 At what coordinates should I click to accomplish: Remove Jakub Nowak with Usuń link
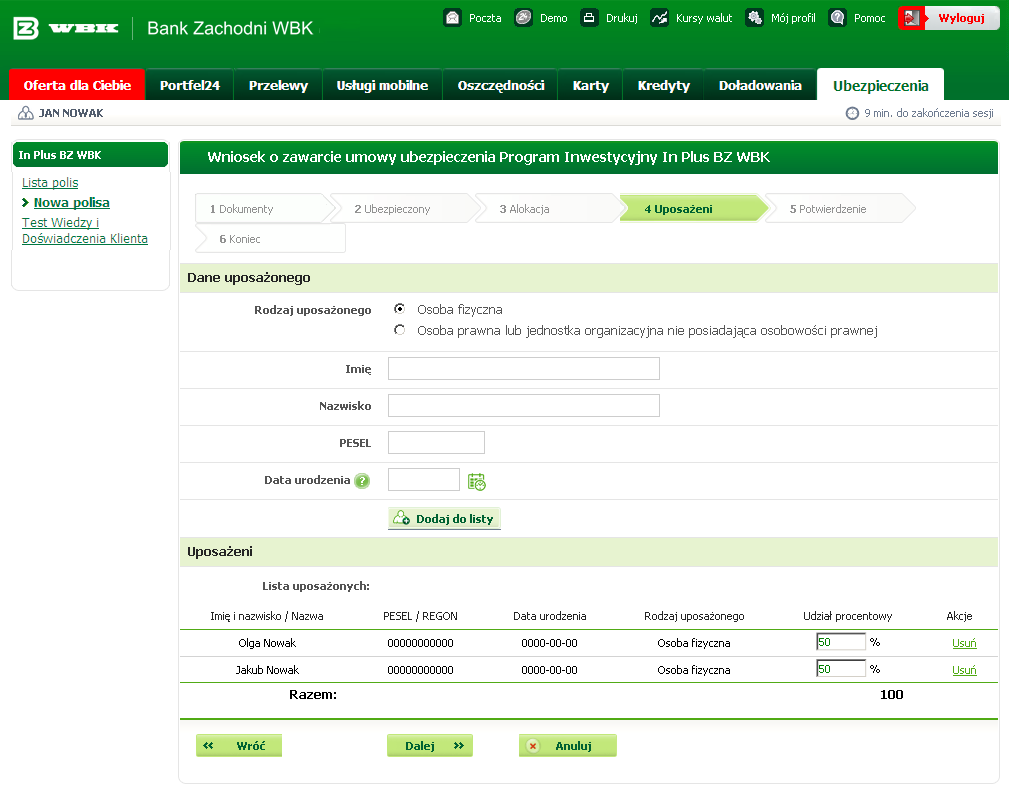[964, 670]
